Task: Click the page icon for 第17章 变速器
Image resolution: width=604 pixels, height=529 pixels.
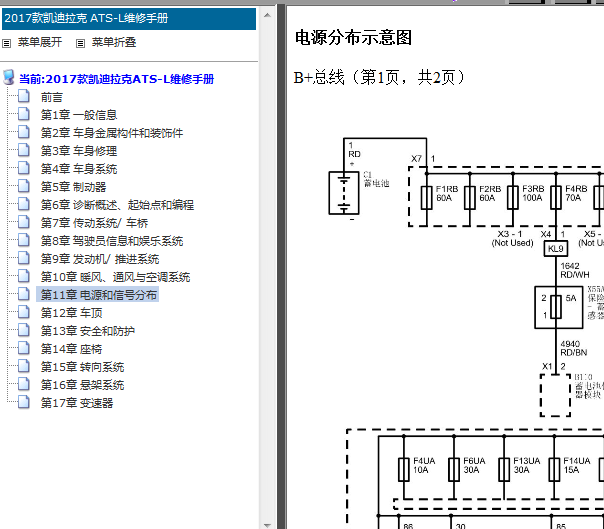Action: [x=23, y=402]
